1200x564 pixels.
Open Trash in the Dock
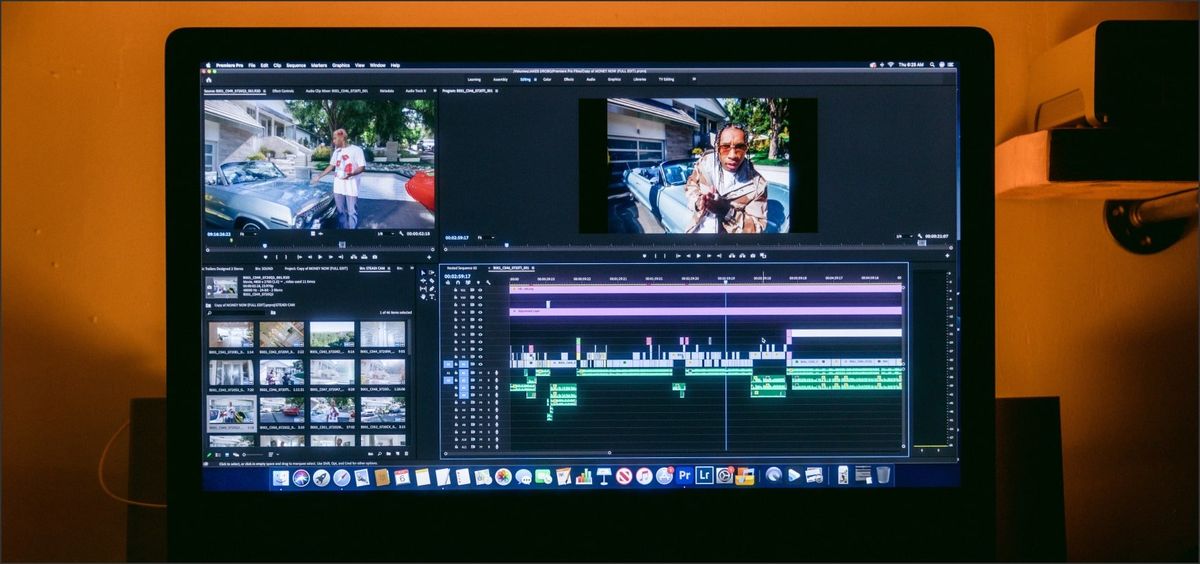click(883, 475)
